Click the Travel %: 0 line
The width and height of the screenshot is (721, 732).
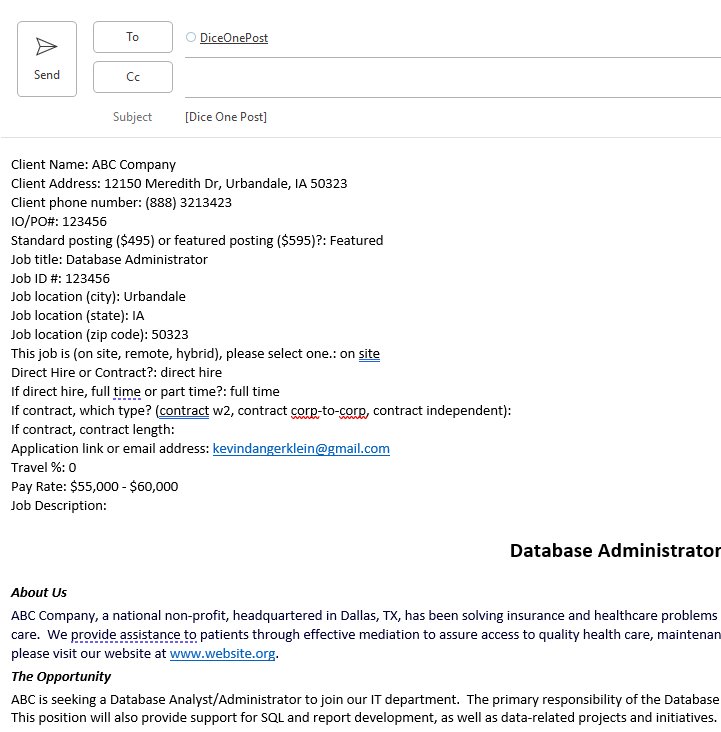(x=43, y=468)
